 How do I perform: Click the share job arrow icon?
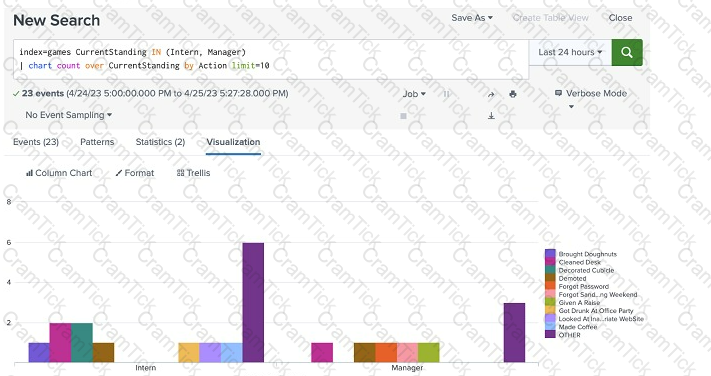pos(491,94)
